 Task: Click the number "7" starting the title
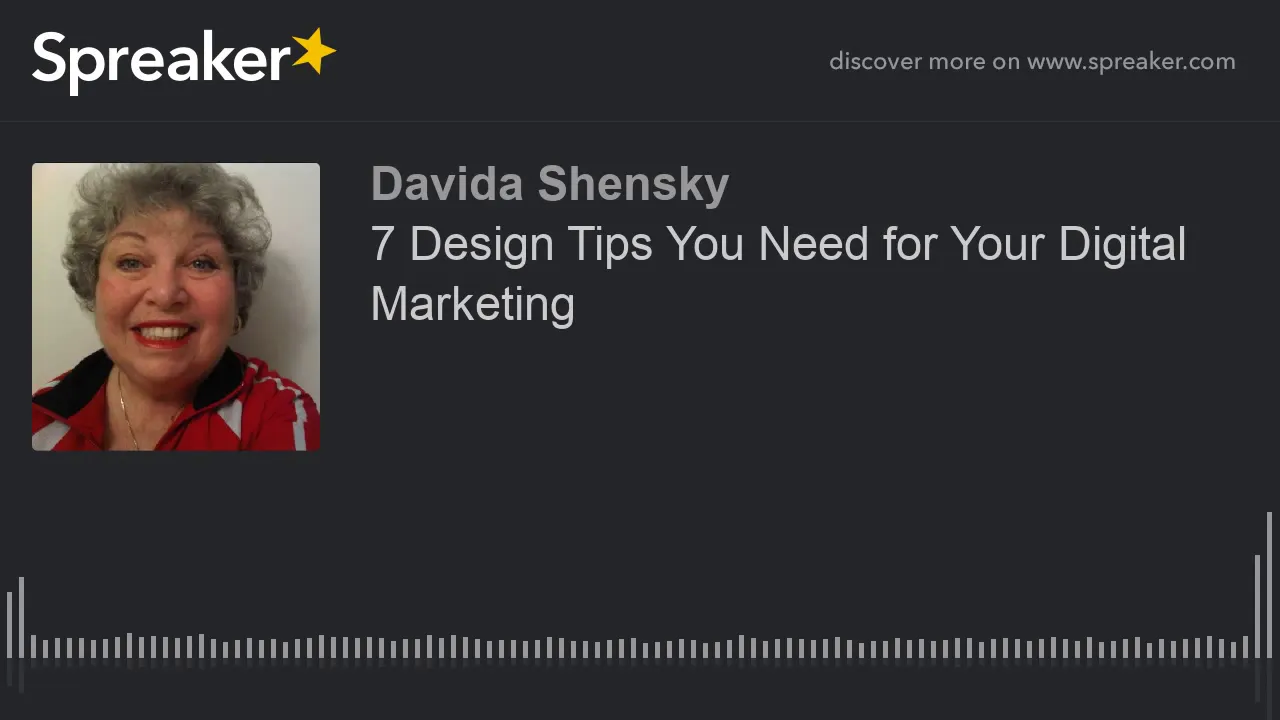pos(382,245)
